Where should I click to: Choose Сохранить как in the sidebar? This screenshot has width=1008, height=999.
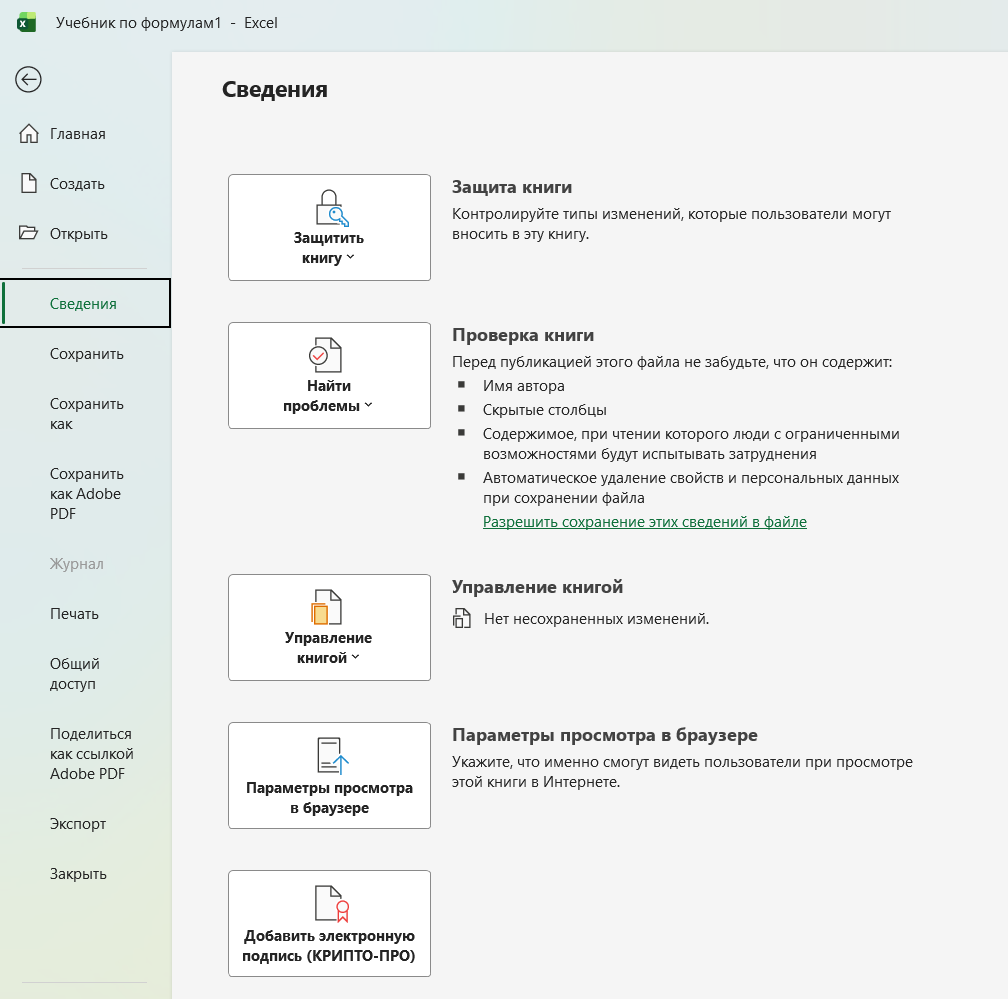(86, 414)
